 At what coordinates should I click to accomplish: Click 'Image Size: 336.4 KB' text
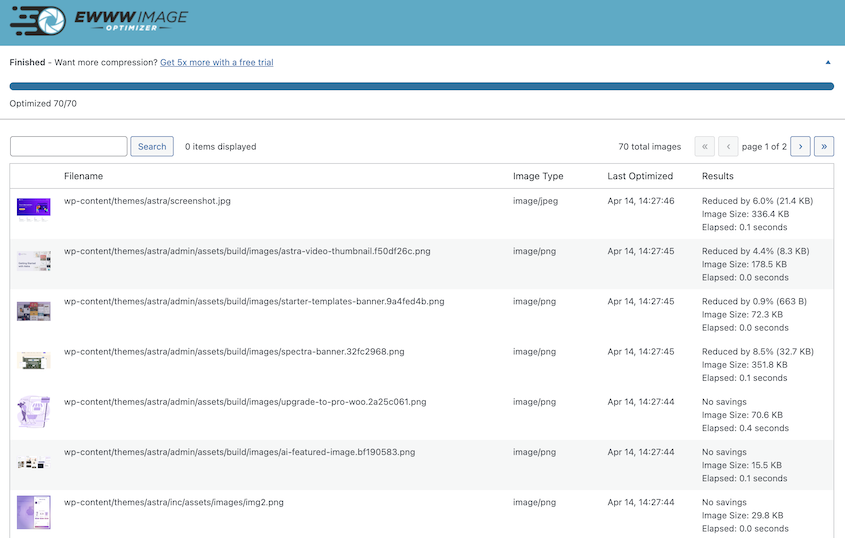745,214
